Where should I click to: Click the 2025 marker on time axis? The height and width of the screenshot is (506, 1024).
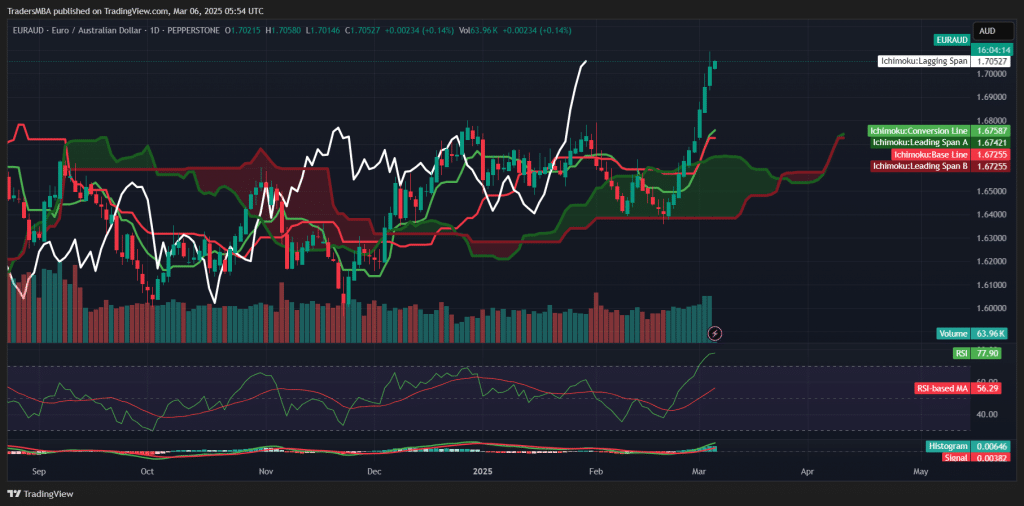(483, 469)
